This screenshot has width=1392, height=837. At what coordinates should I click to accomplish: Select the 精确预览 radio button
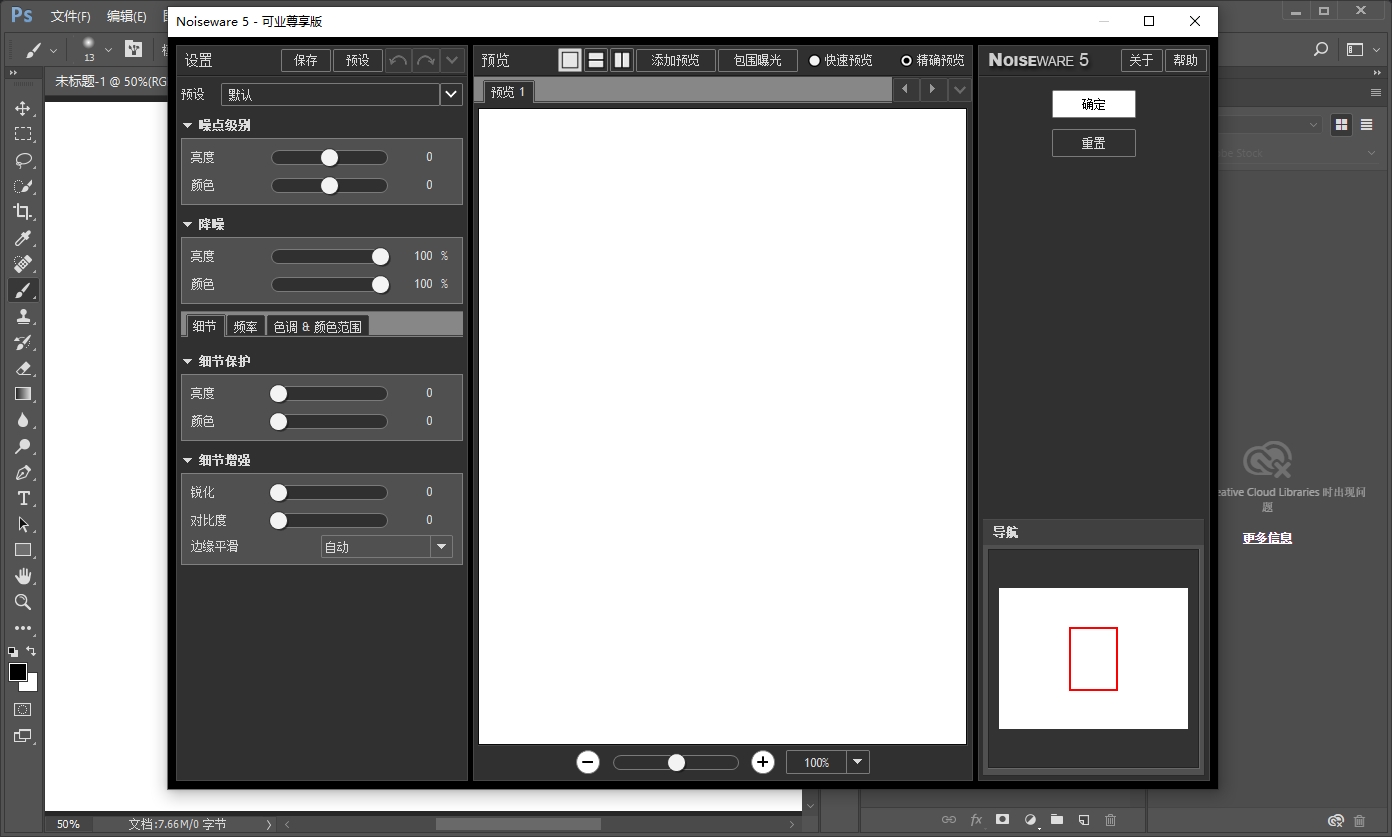tap(907, 60)
